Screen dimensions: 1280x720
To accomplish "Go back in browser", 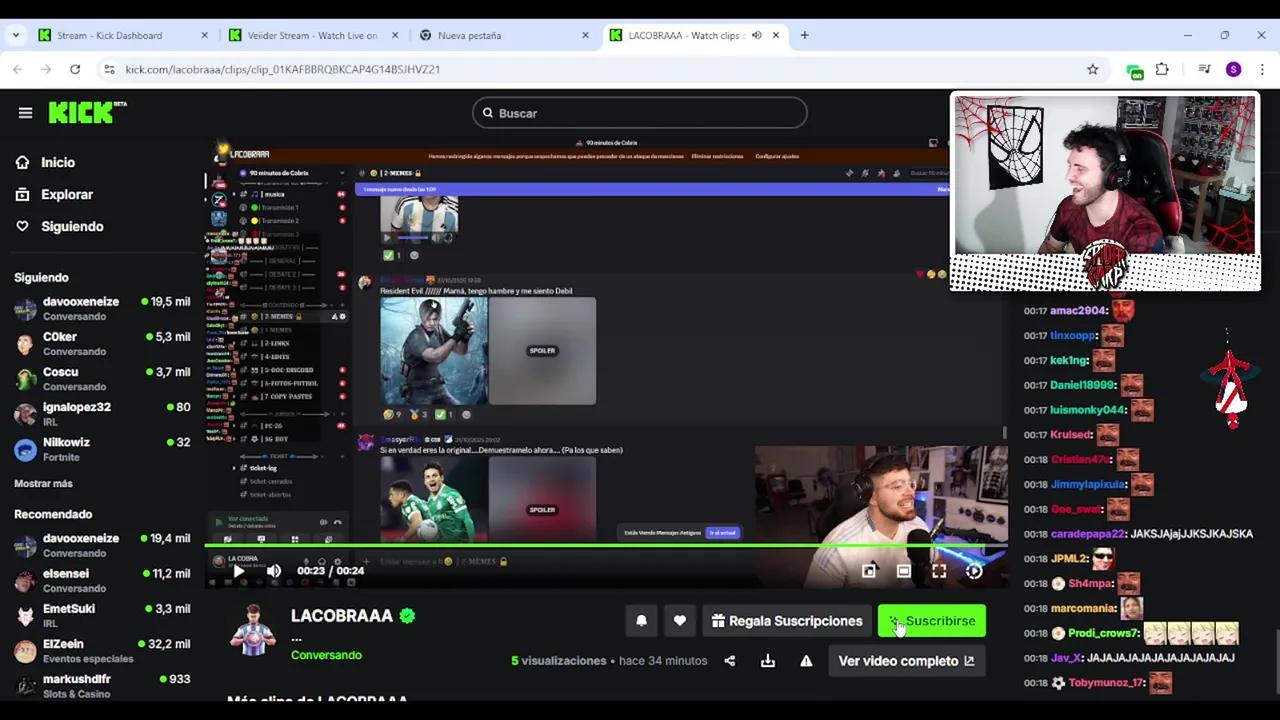I will [18, 69].
